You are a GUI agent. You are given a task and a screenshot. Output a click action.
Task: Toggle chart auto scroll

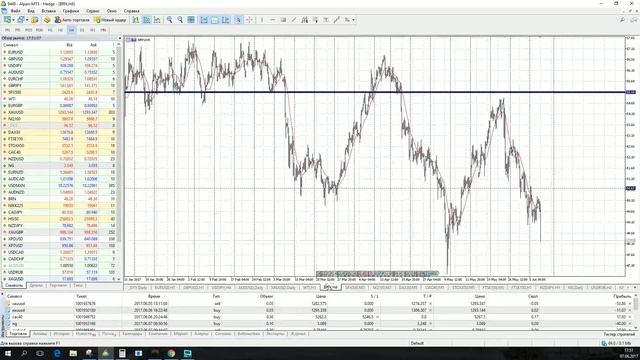pos(204,20)
